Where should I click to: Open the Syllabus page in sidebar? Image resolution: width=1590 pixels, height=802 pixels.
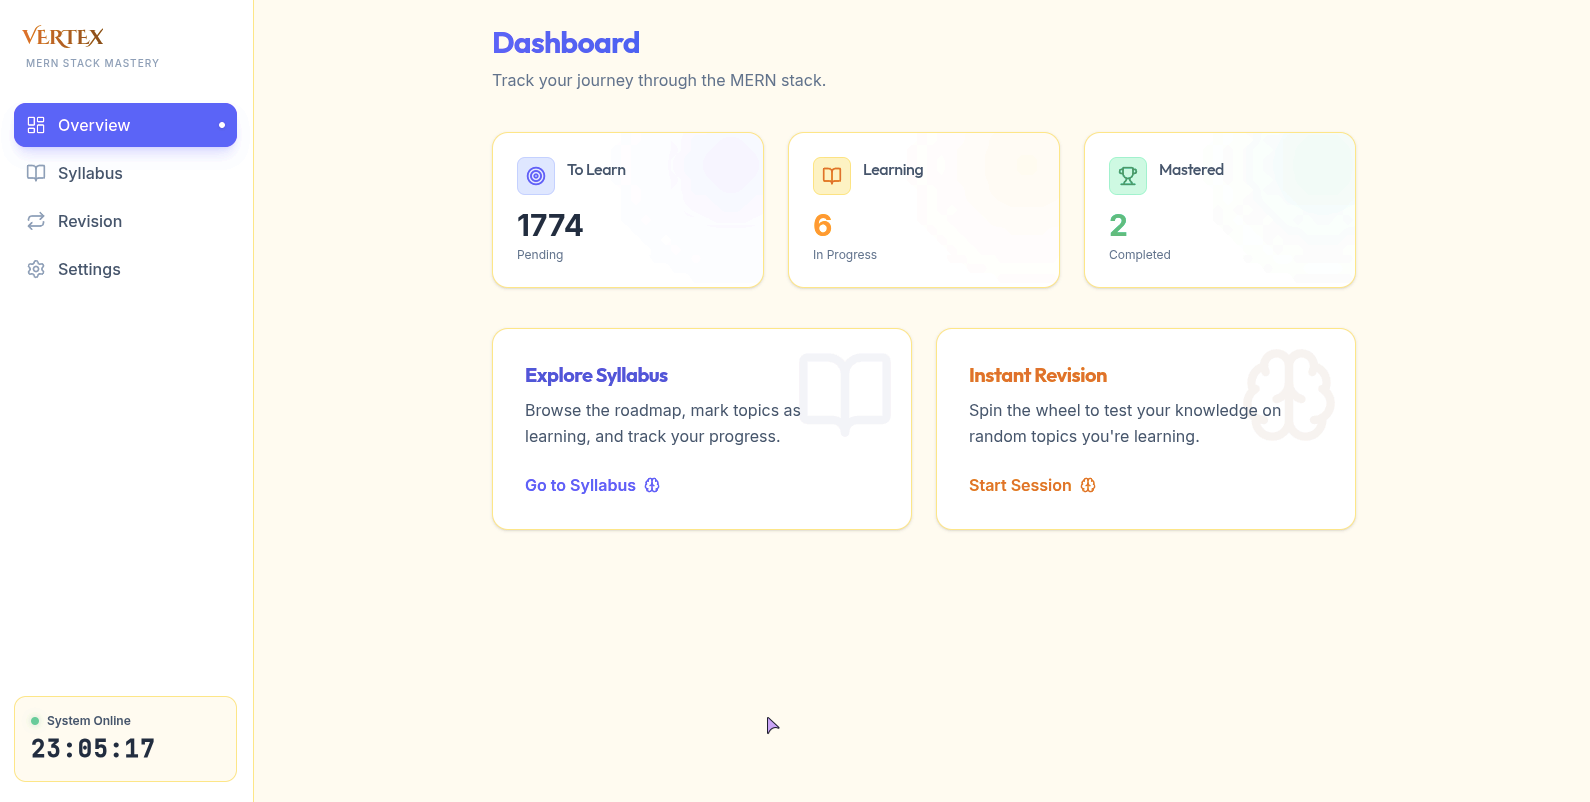tap(125, 173)
